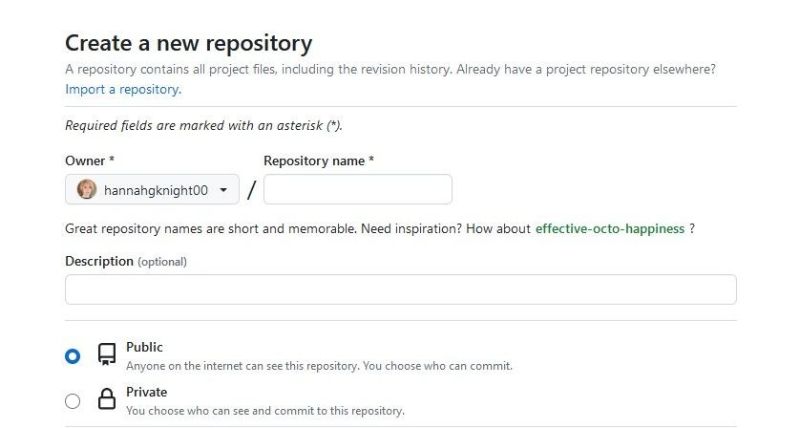
Task: Click the bold Public option label
Action: (x=144, y=347)
